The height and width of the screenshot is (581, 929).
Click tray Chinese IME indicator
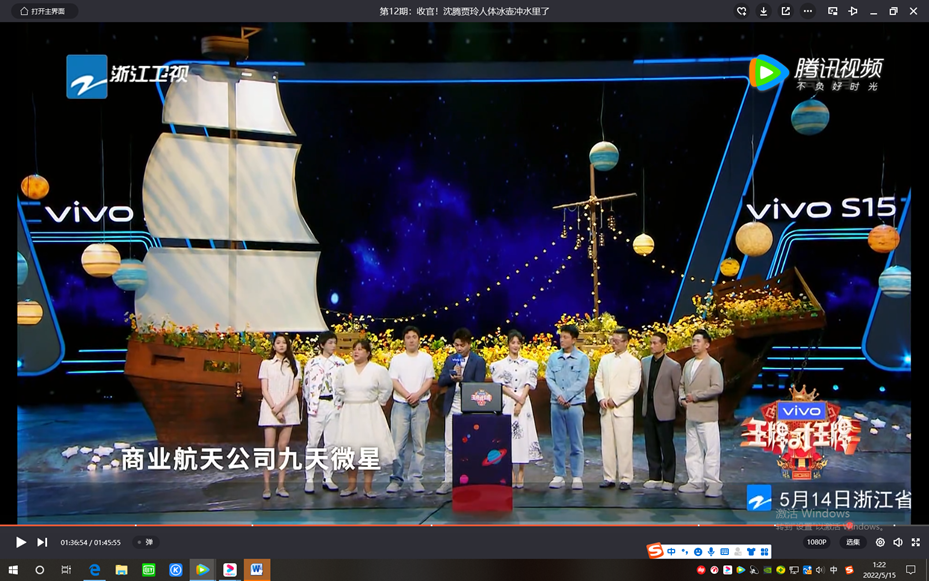click(833, 570)
